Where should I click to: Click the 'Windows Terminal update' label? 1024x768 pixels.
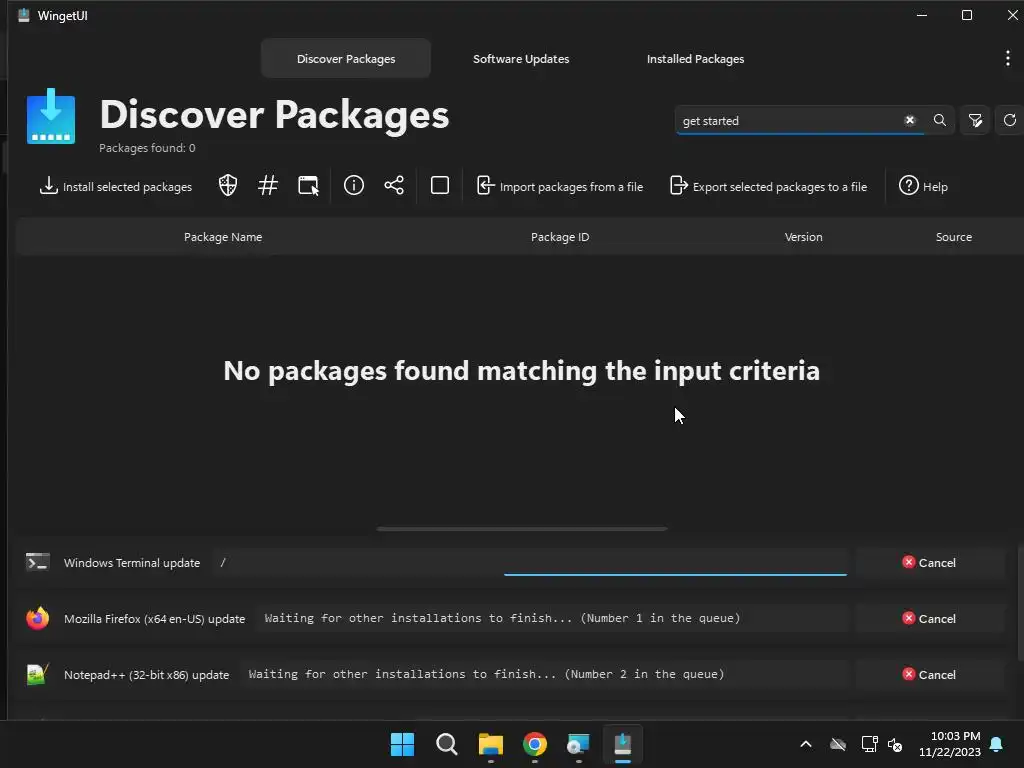click(x=132, y=563)
